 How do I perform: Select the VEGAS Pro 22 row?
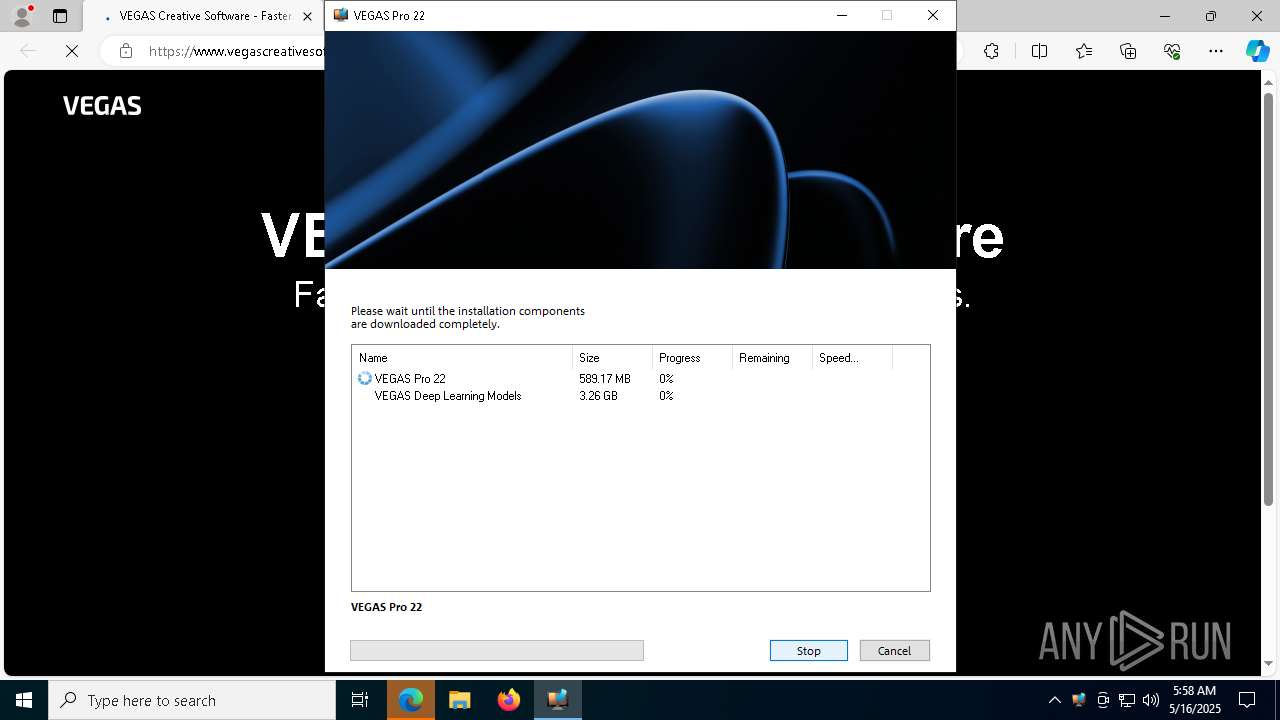pyautogui.click(x=640, y=379)
